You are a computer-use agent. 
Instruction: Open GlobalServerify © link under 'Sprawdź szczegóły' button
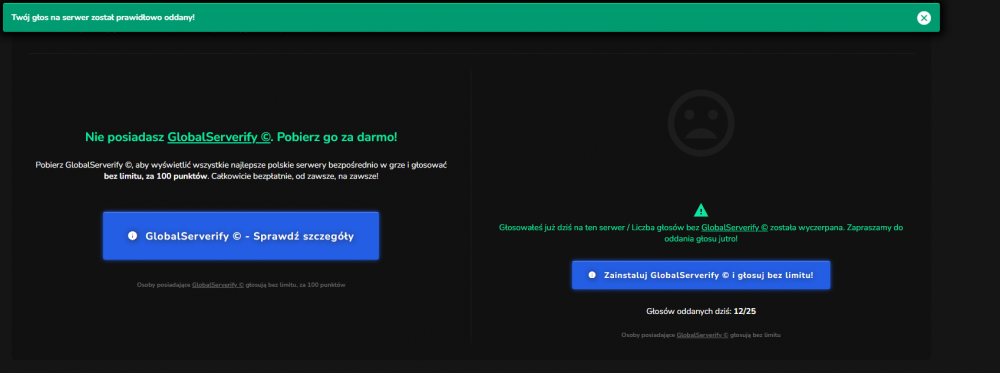[x=217, y=285]
